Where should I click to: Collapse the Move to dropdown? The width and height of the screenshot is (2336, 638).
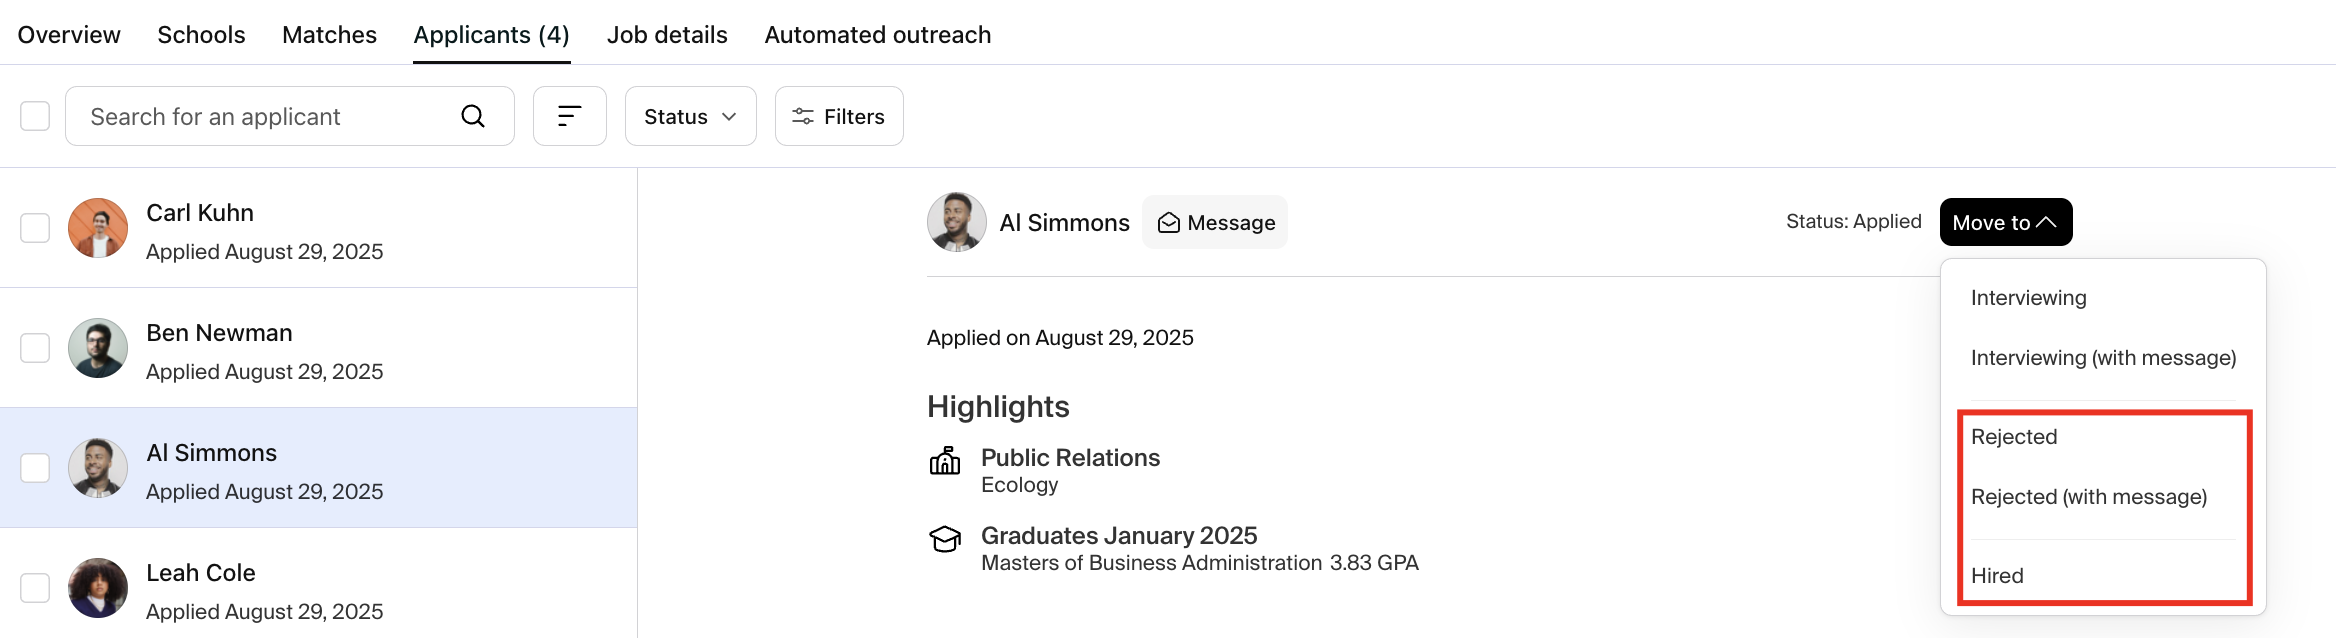pyautogui.click(x=2005, y=222)
